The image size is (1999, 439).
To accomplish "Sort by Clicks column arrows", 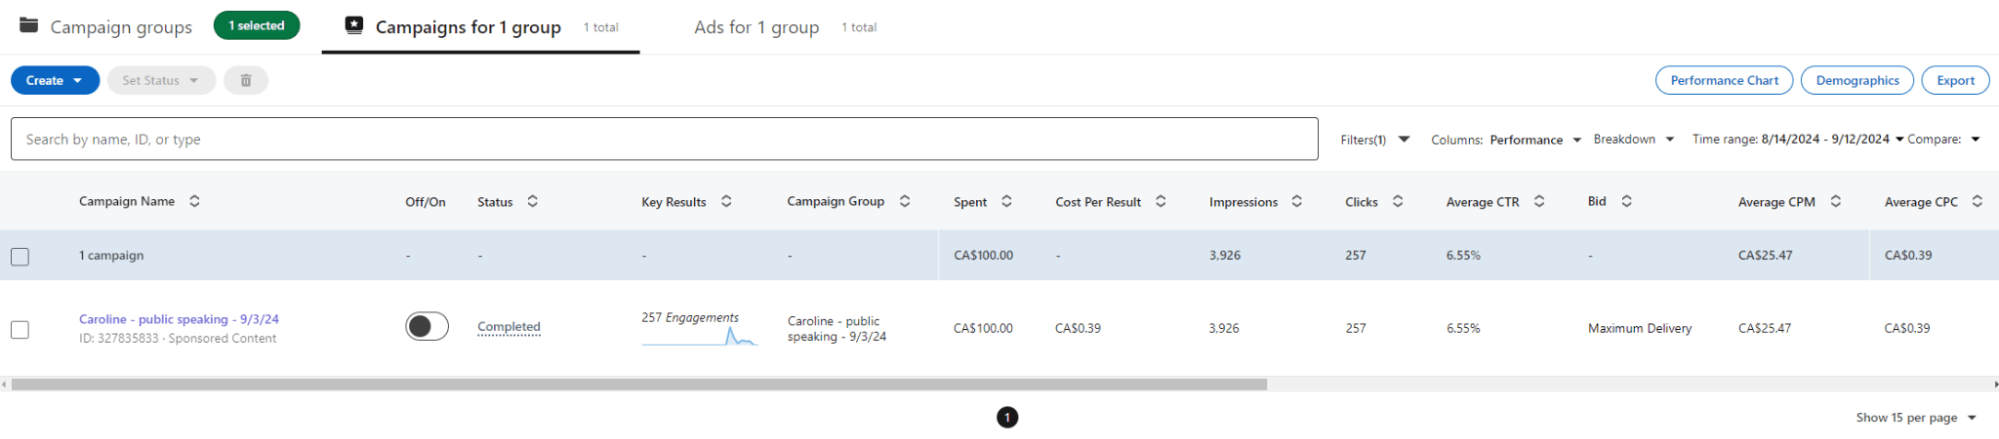I will pyautogui.click(x=1397, y=201).
